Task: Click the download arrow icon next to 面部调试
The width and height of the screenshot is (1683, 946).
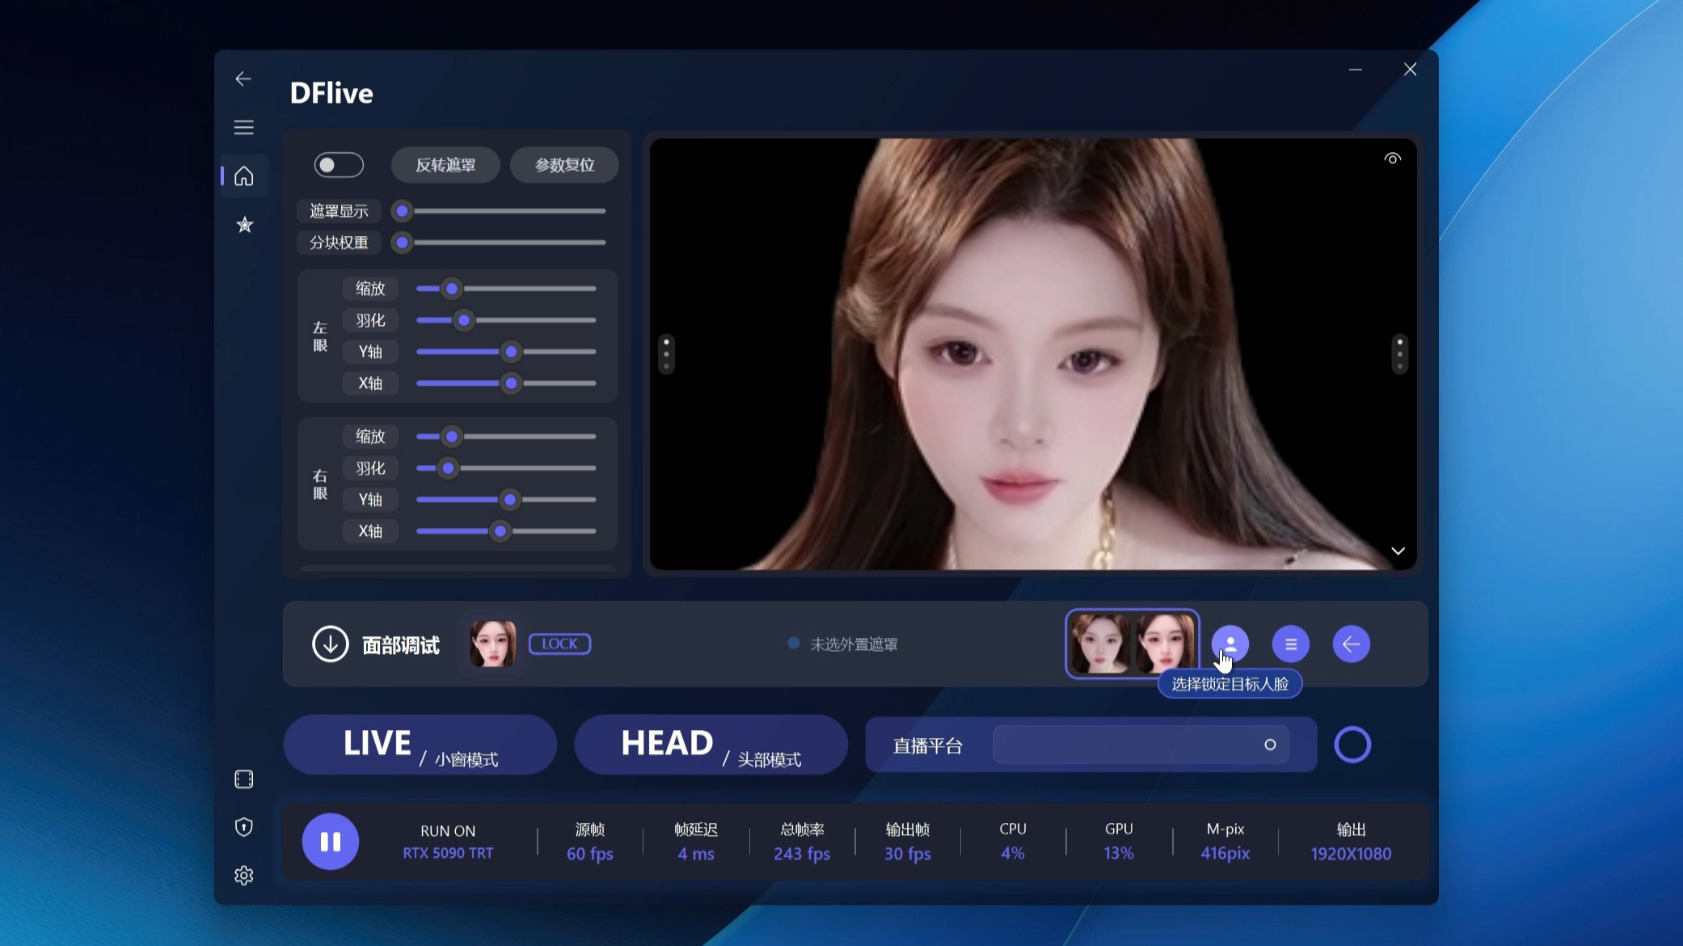Action: 330,644
